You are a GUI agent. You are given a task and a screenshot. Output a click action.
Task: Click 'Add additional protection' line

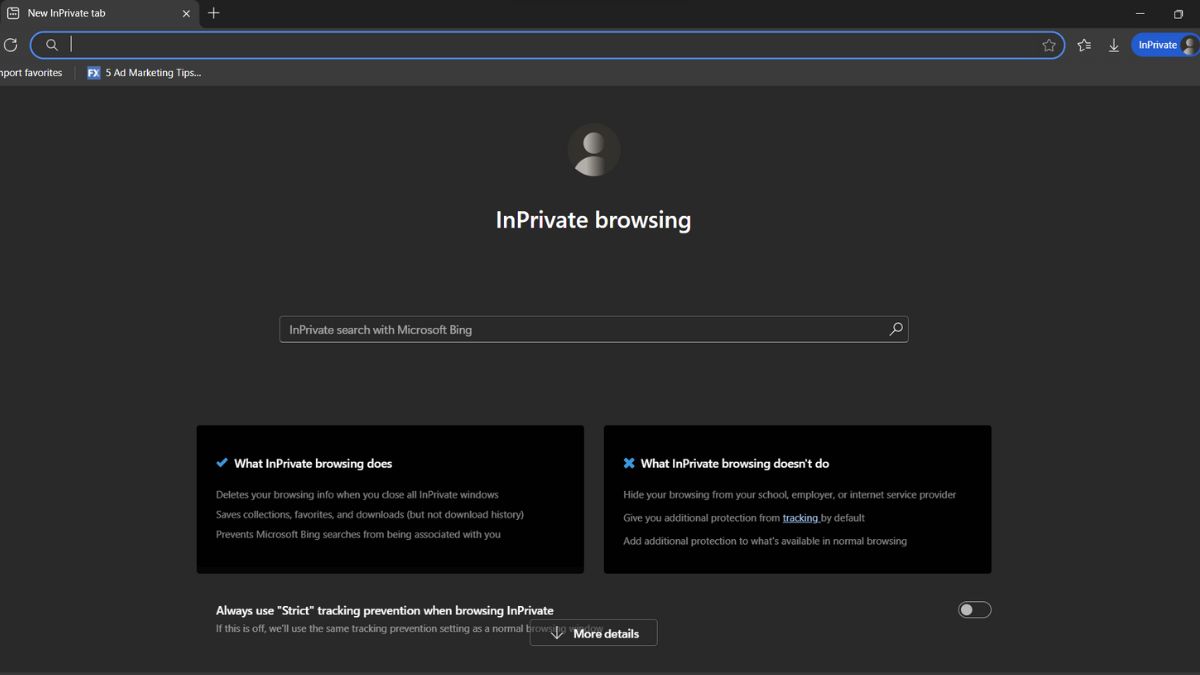(x=765, y=541)
